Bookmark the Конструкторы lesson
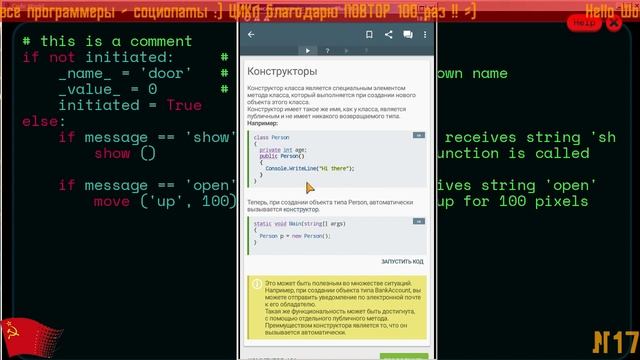This screenshot has height=360, width=640. 369,35
